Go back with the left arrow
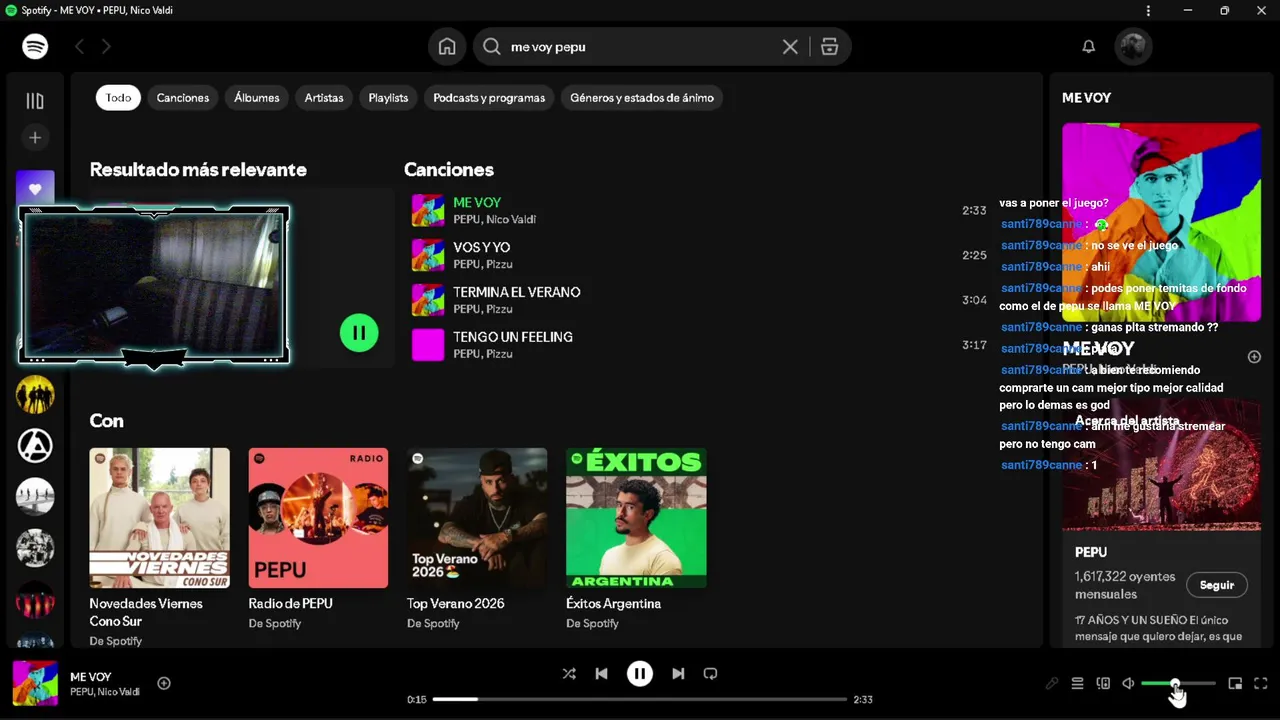 coord(79,46)
